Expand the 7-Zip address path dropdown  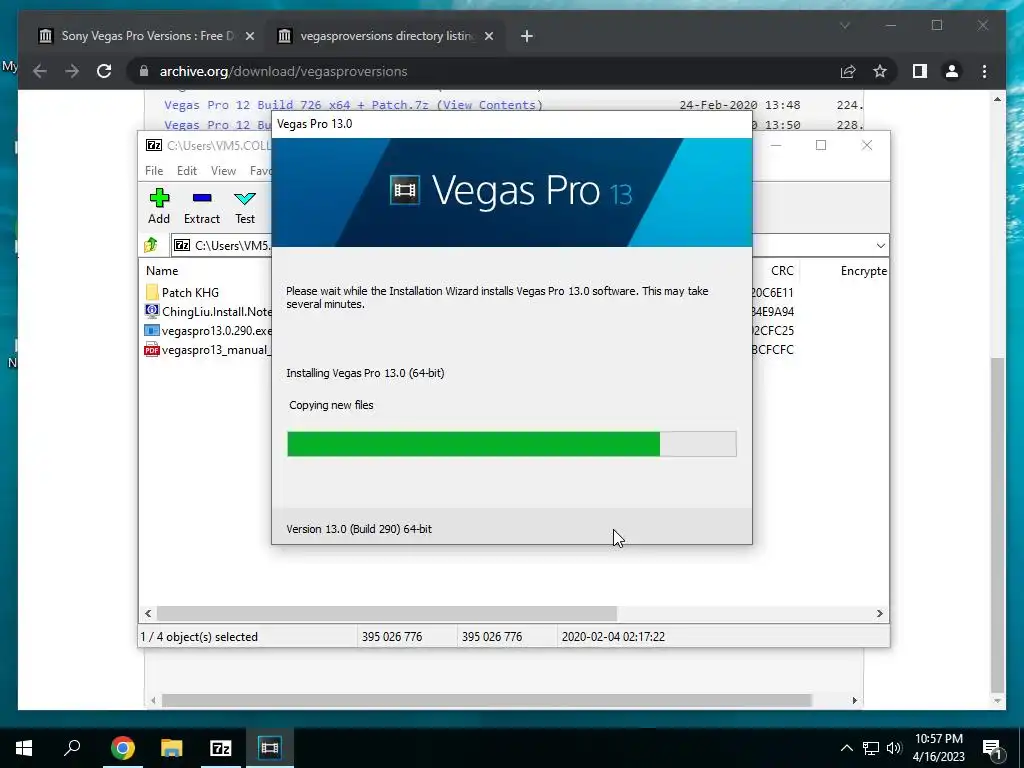click(x=880, y=246)
